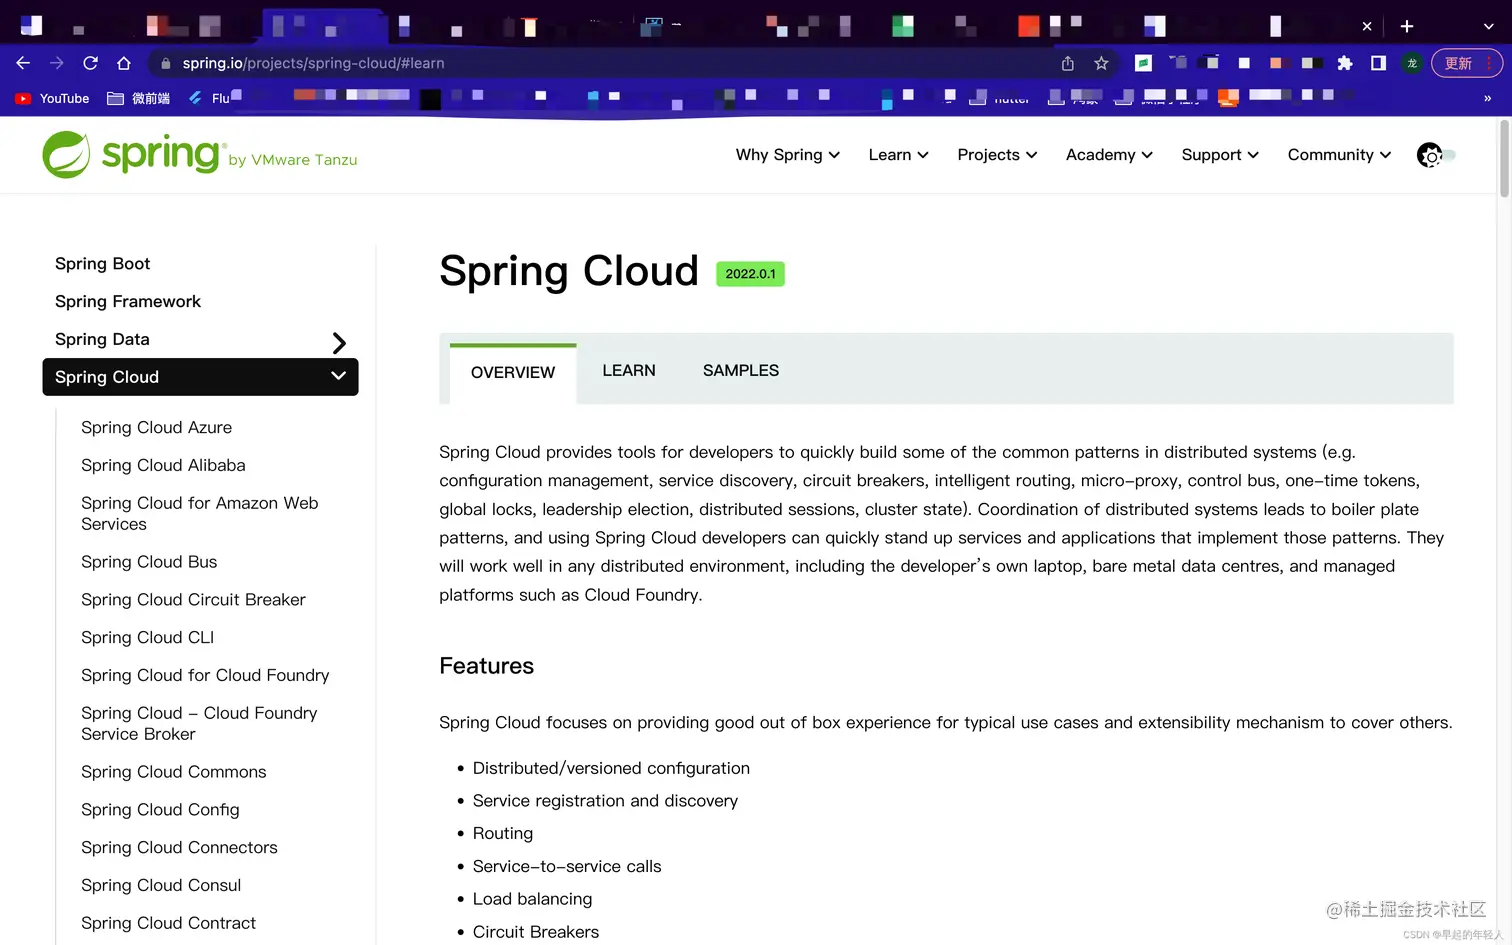Screen dimensions: 1512x945
Task: Open Spring Cloud Contract
Action: tap(168, 924)
